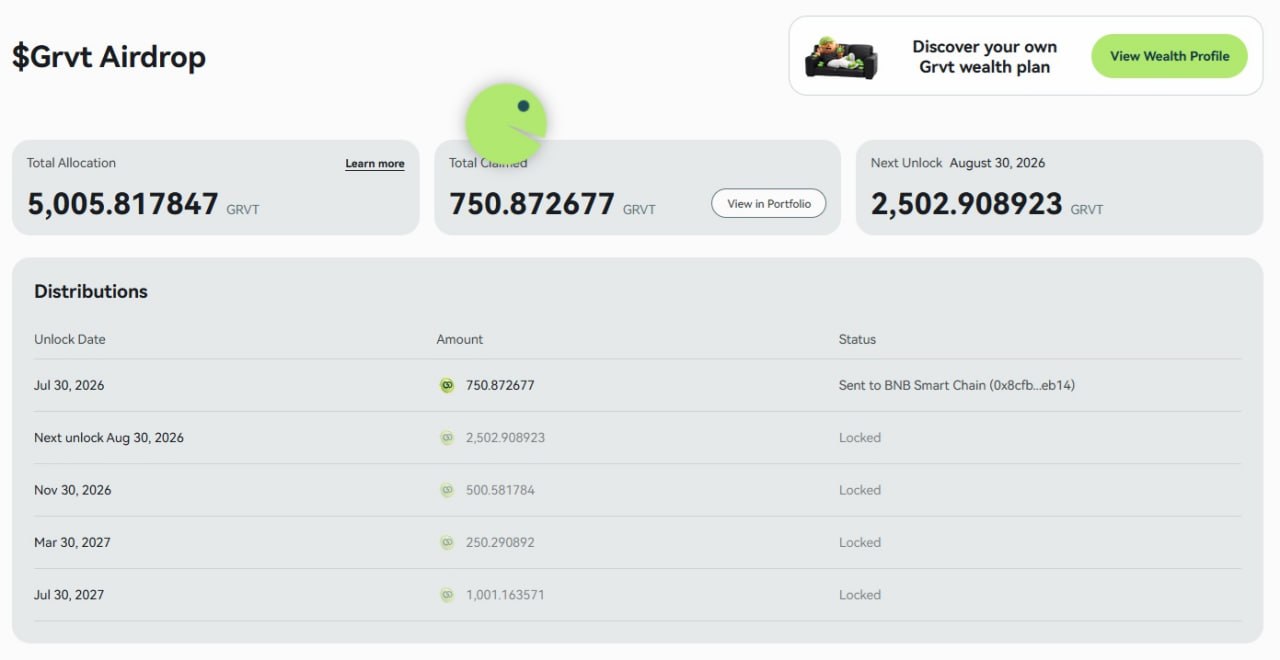1280x660 pixels.
Task: Click the Distributions heading
Action: tap(91, 291)
